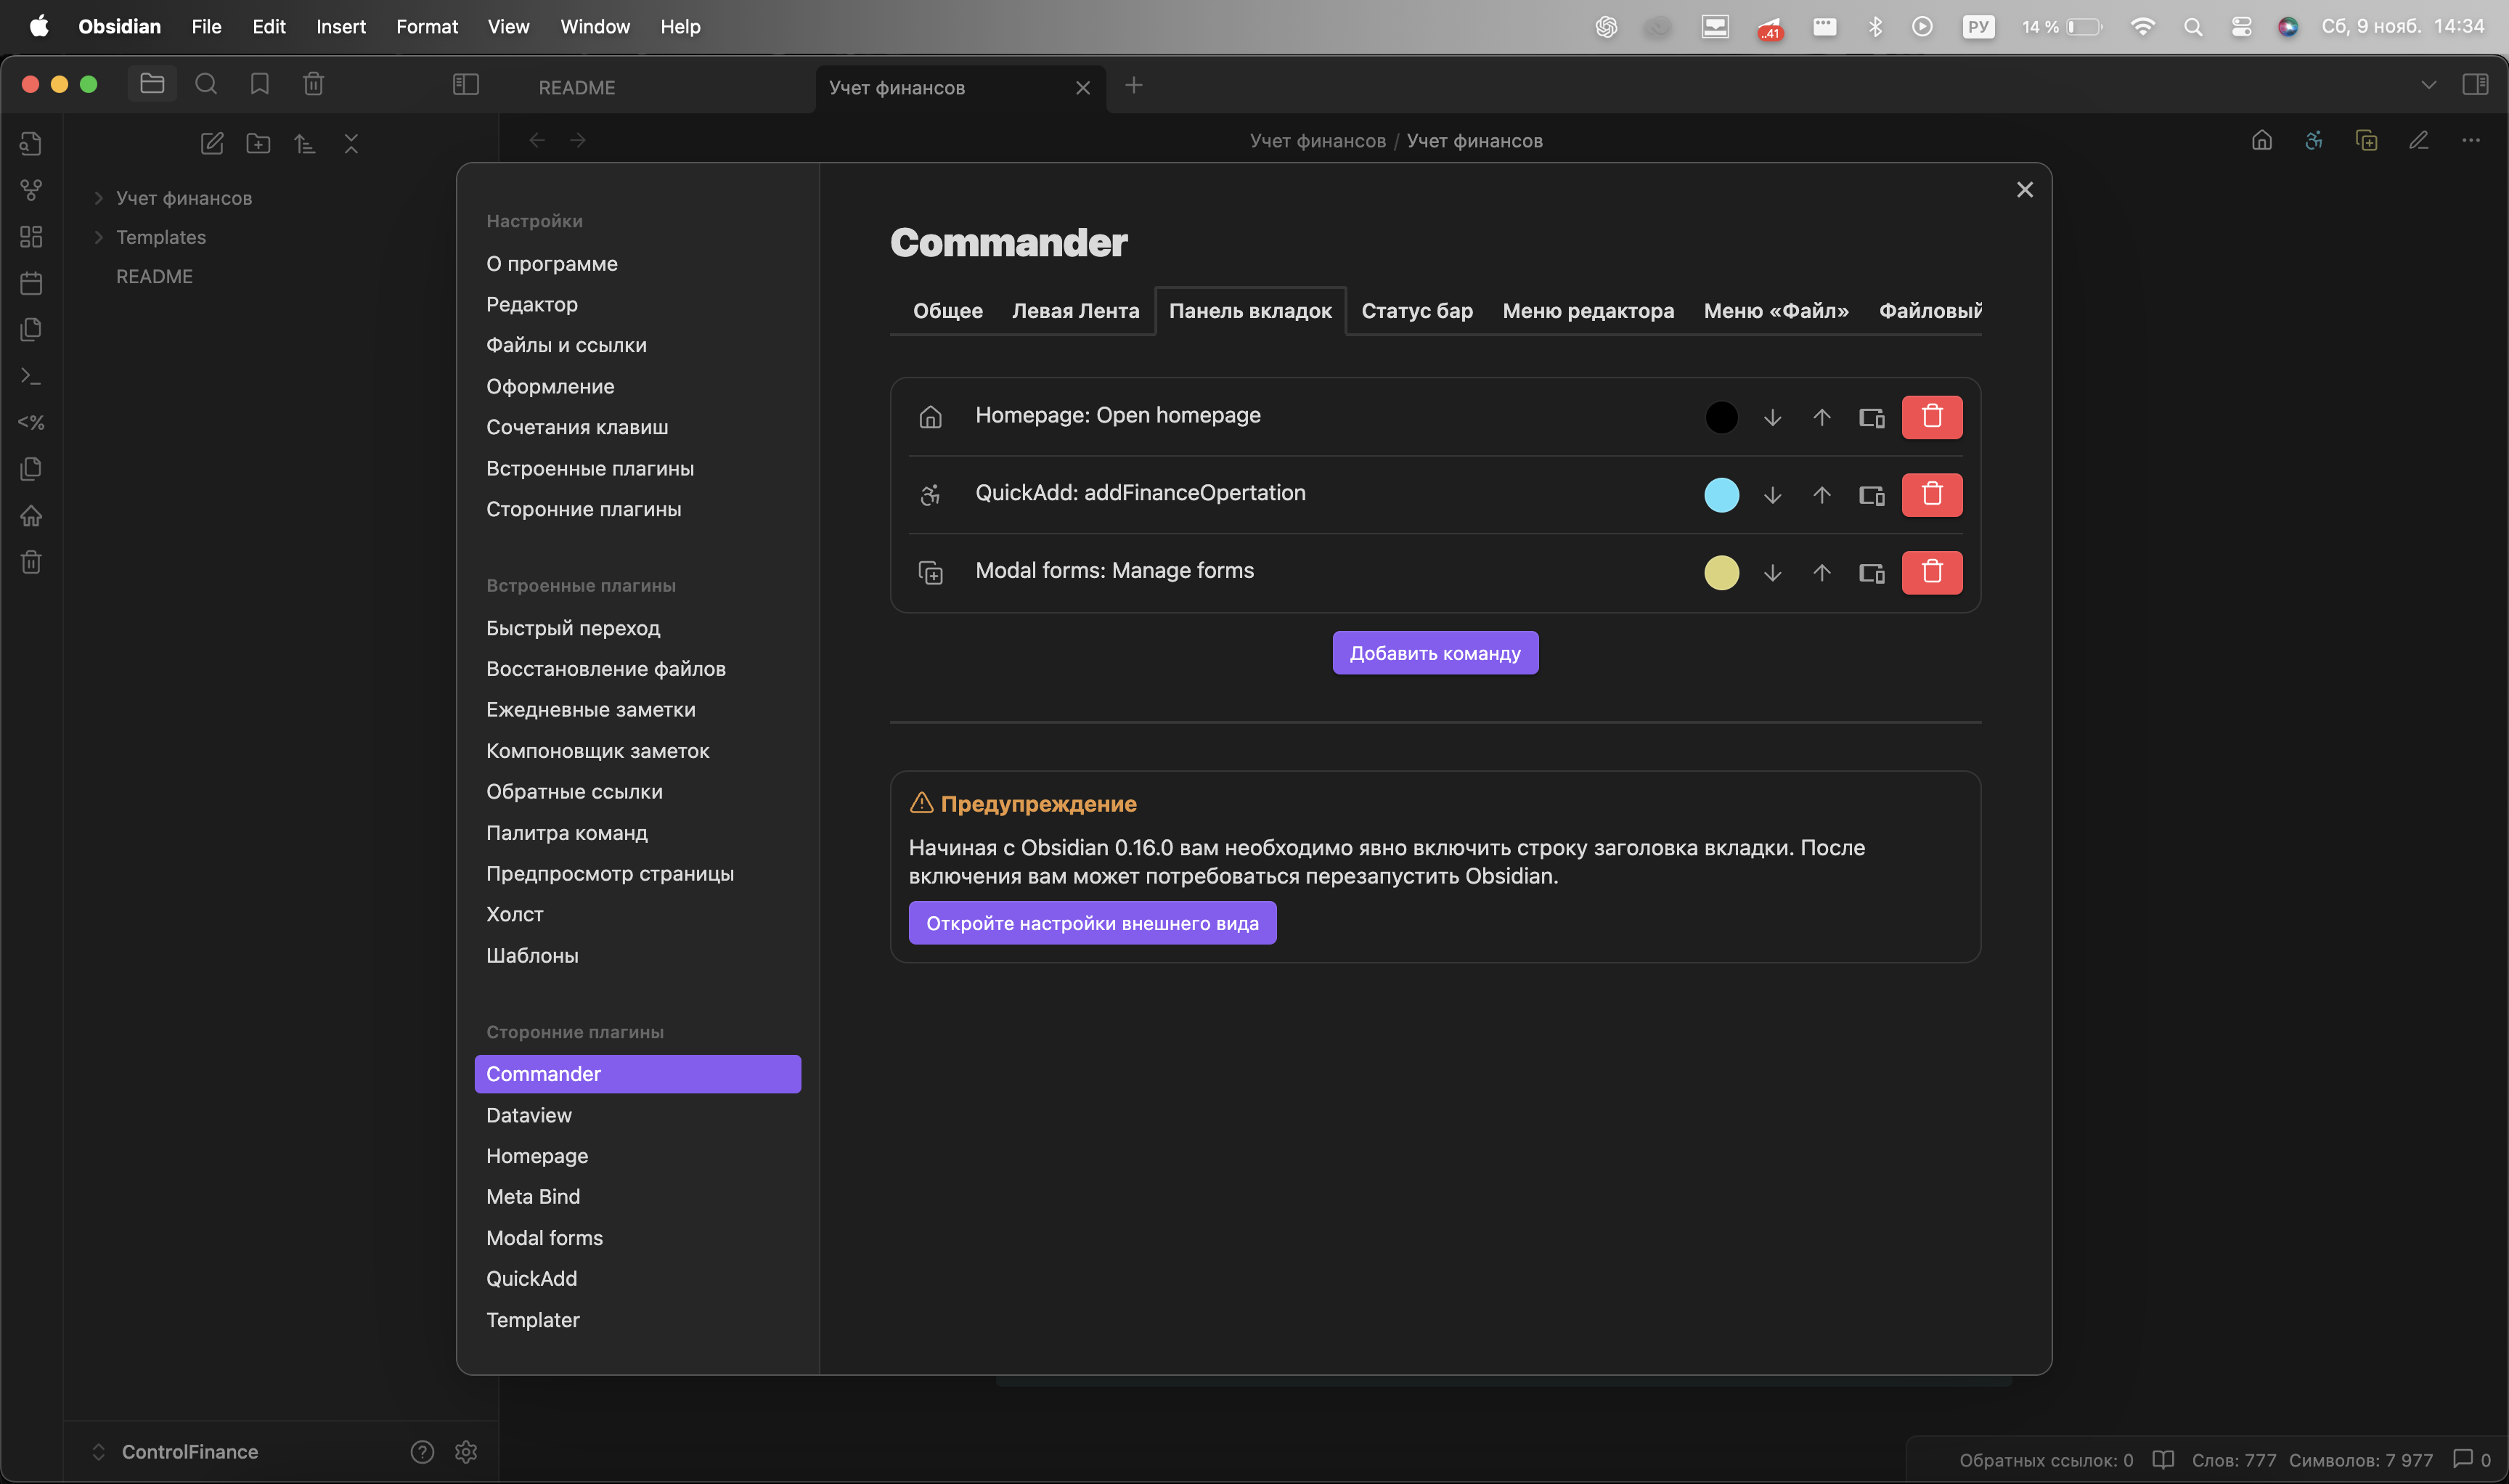This screenshot has width=2509, height=1484.
Task: Click the bookmarks icon in sidebar header
Action: [260, 84]
